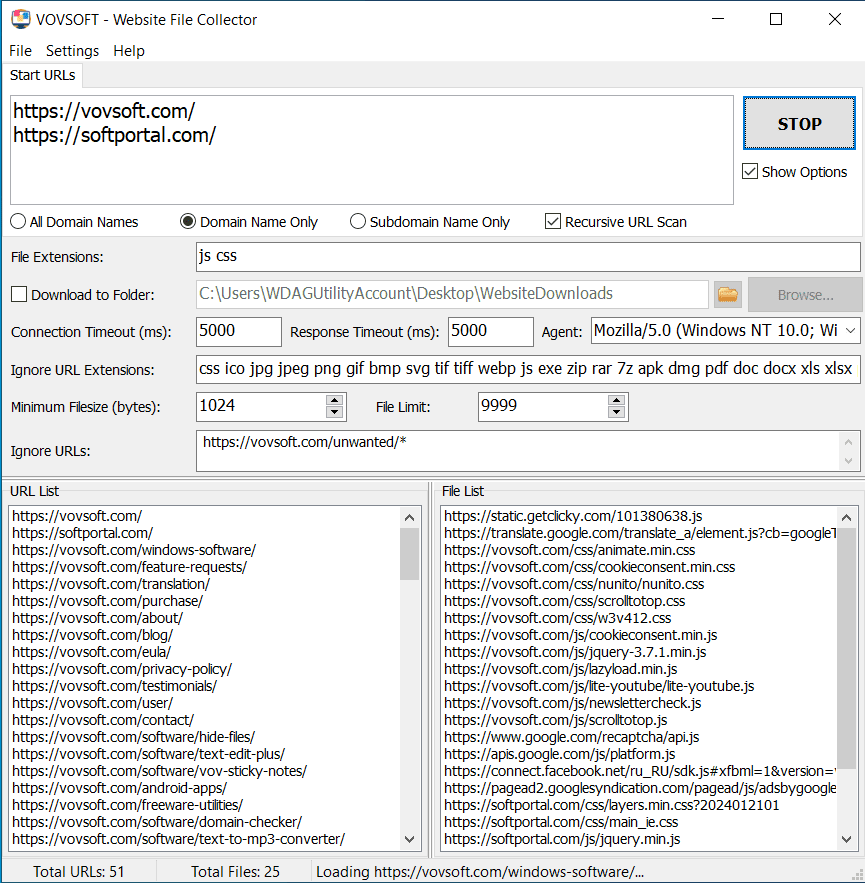Click into the Start URLs text area
Image resolution: width=865 pixels, height=883 pixels.
(372, 150)
